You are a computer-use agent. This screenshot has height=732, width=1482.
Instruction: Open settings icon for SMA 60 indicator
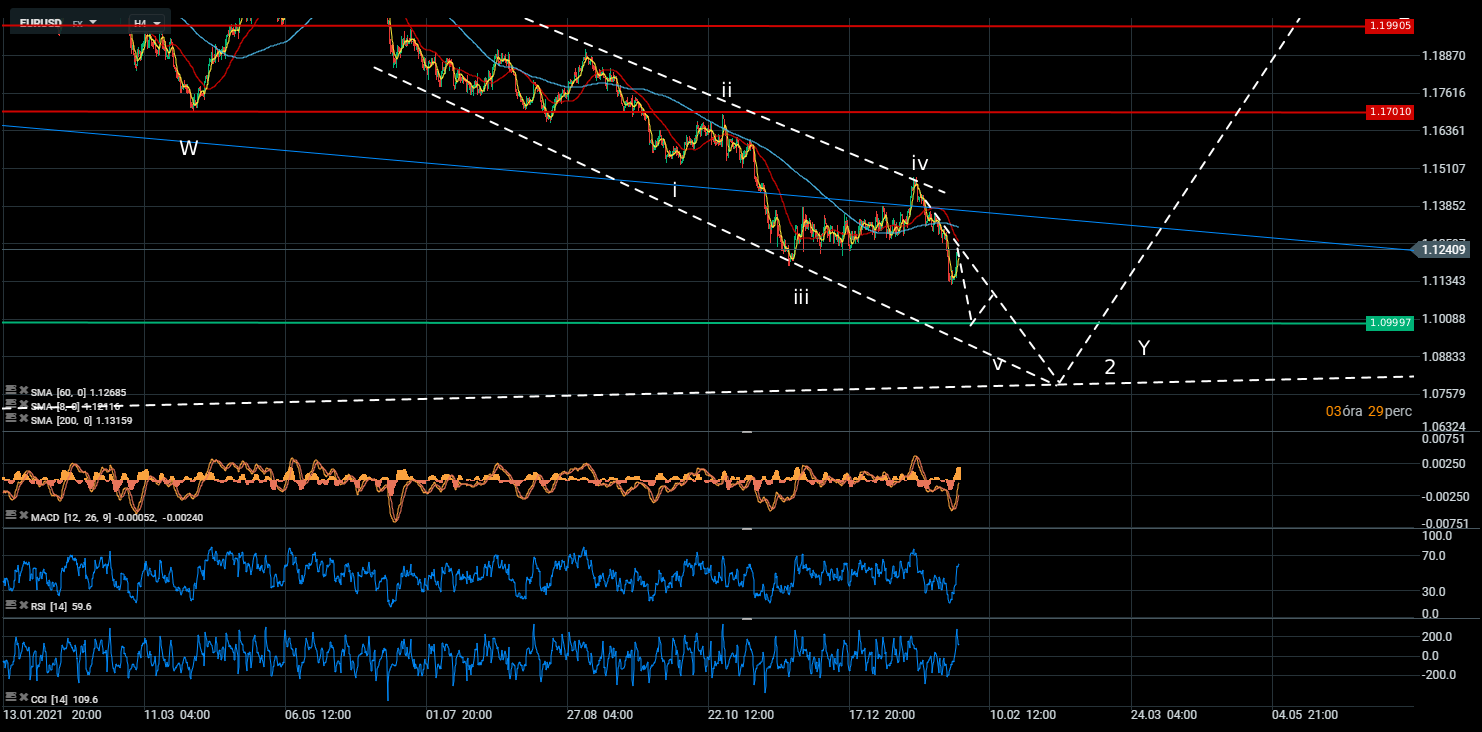pos(10,391)
